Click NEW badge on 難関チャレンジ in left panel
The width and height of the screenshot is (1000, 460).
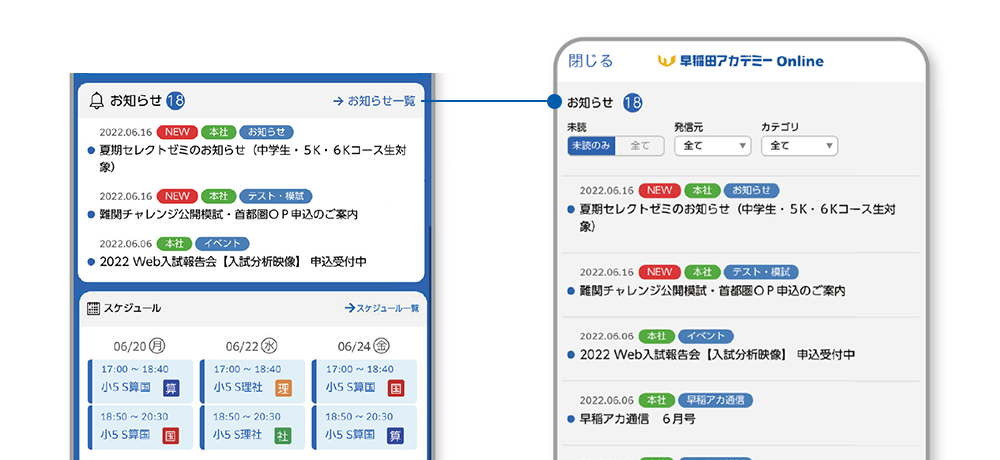(177, 197)
